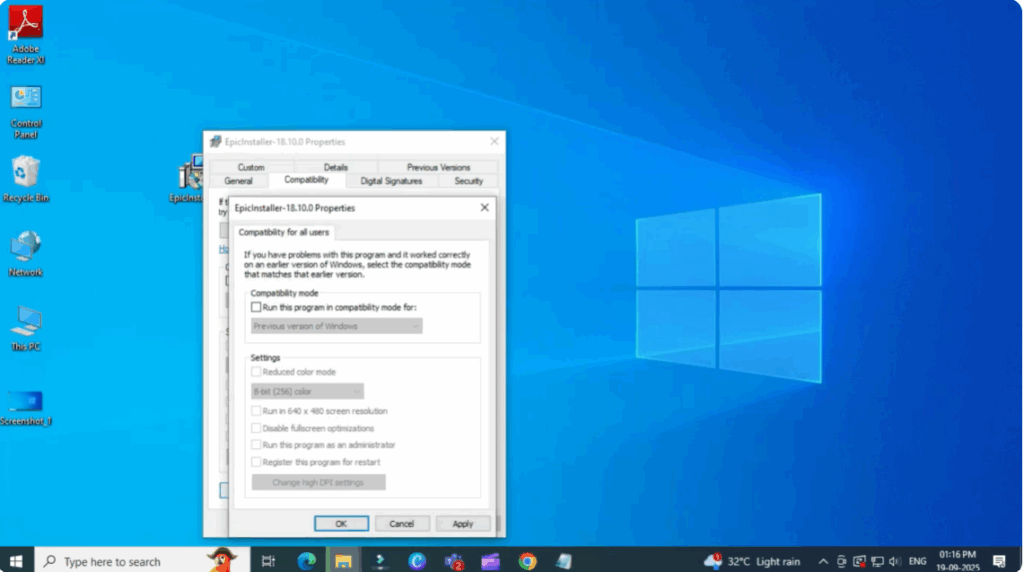Screen dimensions: 1024x572
Task: Select Compatibility for all users tab
Action: (x=283, y=232)
